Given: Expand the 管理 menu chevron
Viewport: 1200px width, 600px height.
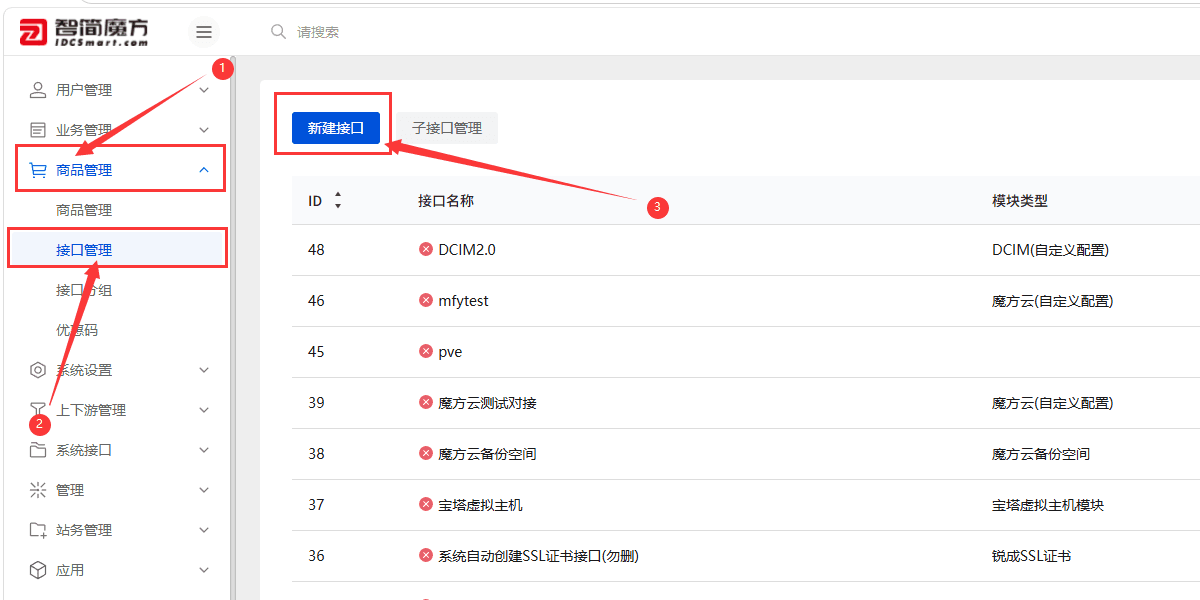Looking at the screenshot, I should coord(204,490).
